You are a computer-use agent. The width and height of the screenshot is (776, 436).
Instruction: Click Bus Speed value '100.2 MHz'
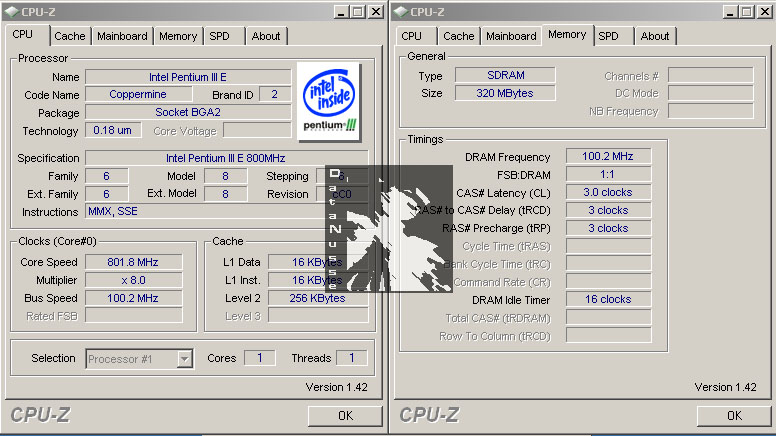coord(134,298)
